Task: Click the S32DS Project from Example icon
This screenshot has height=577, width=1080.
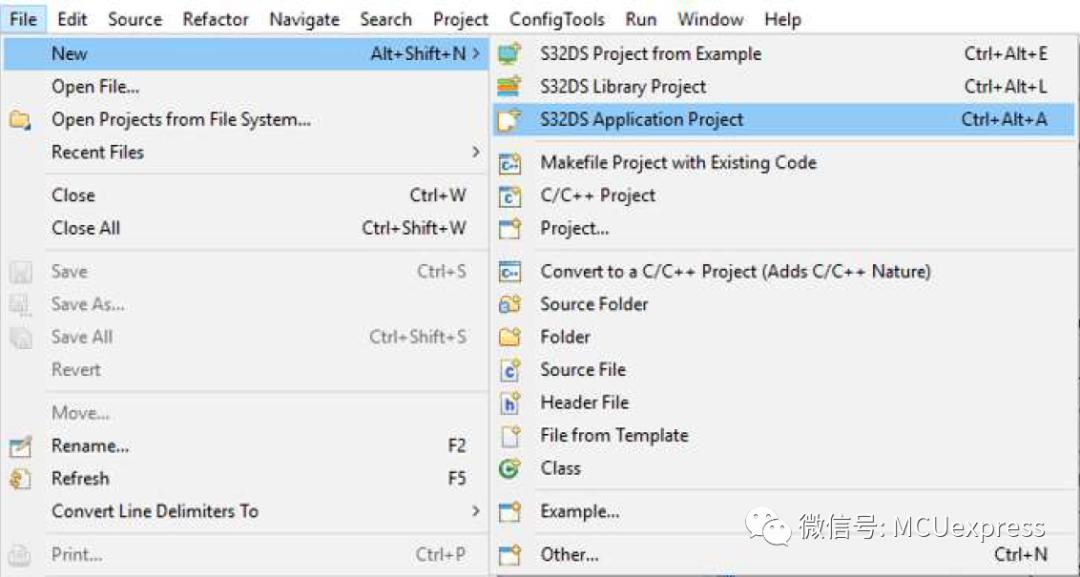Action: [x=510, y=54]
